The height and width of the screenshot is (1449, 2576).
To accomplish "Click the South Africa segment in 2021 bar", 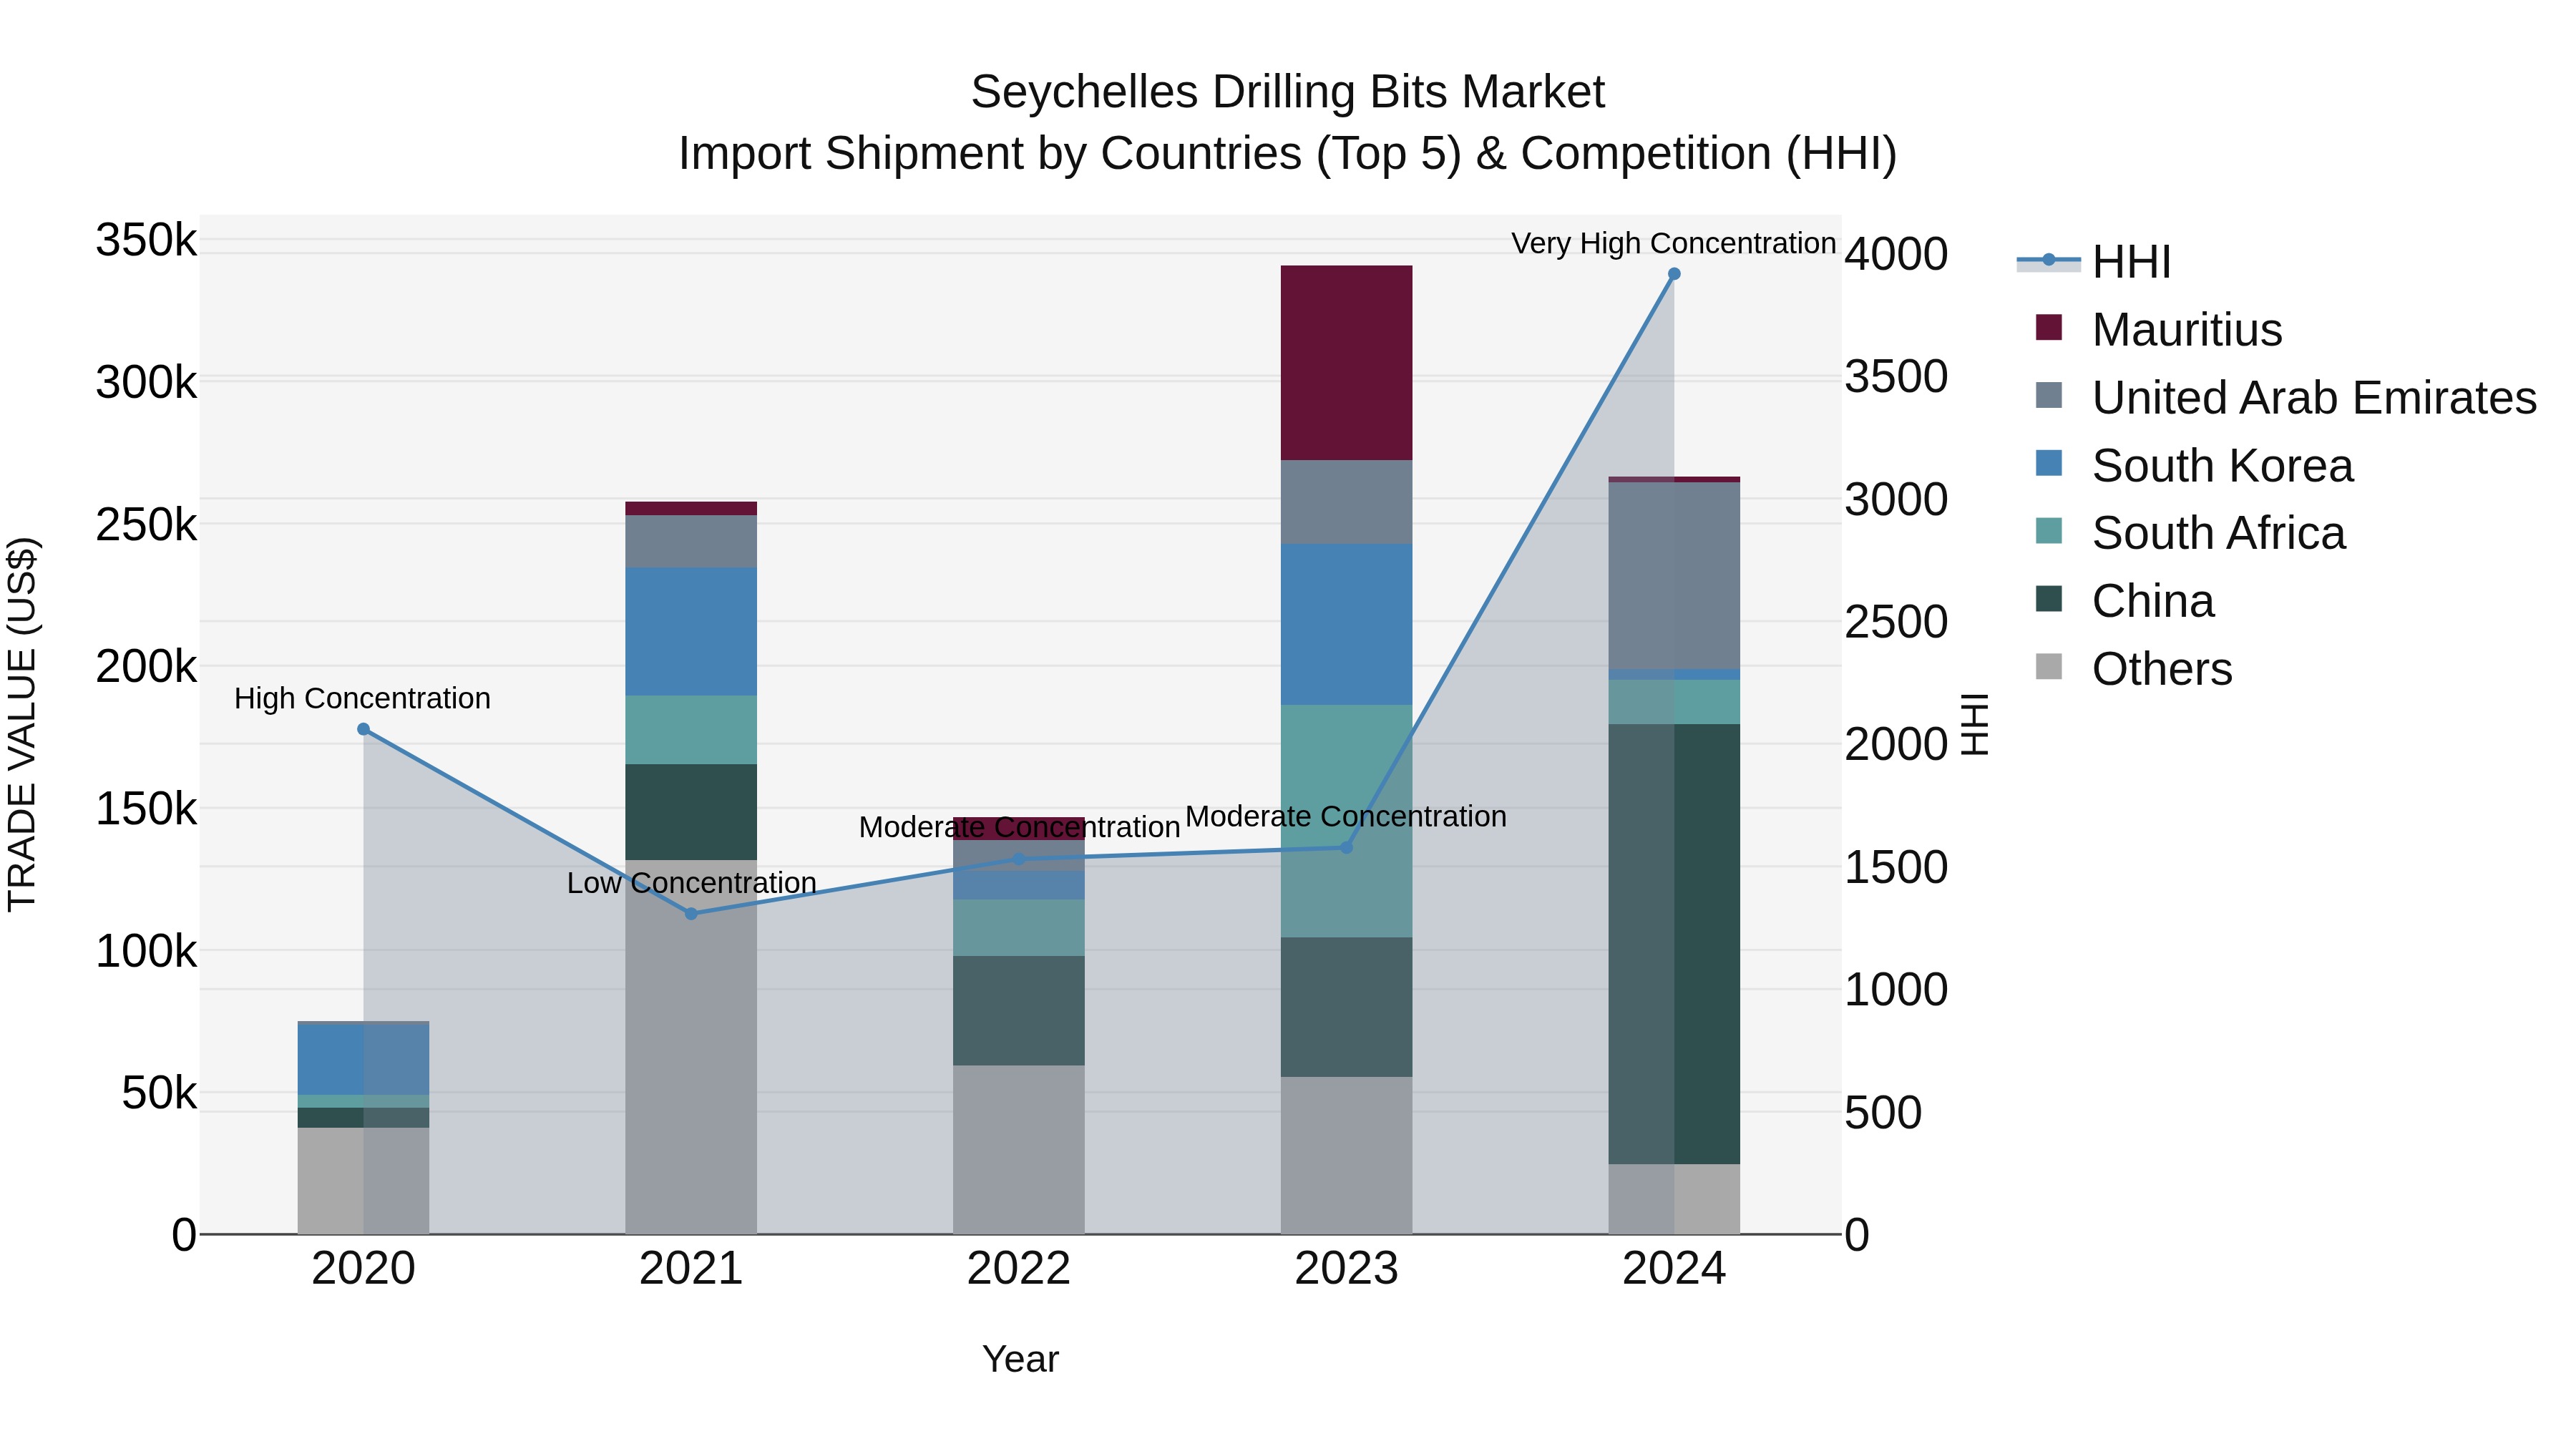I will click(691, 730).
